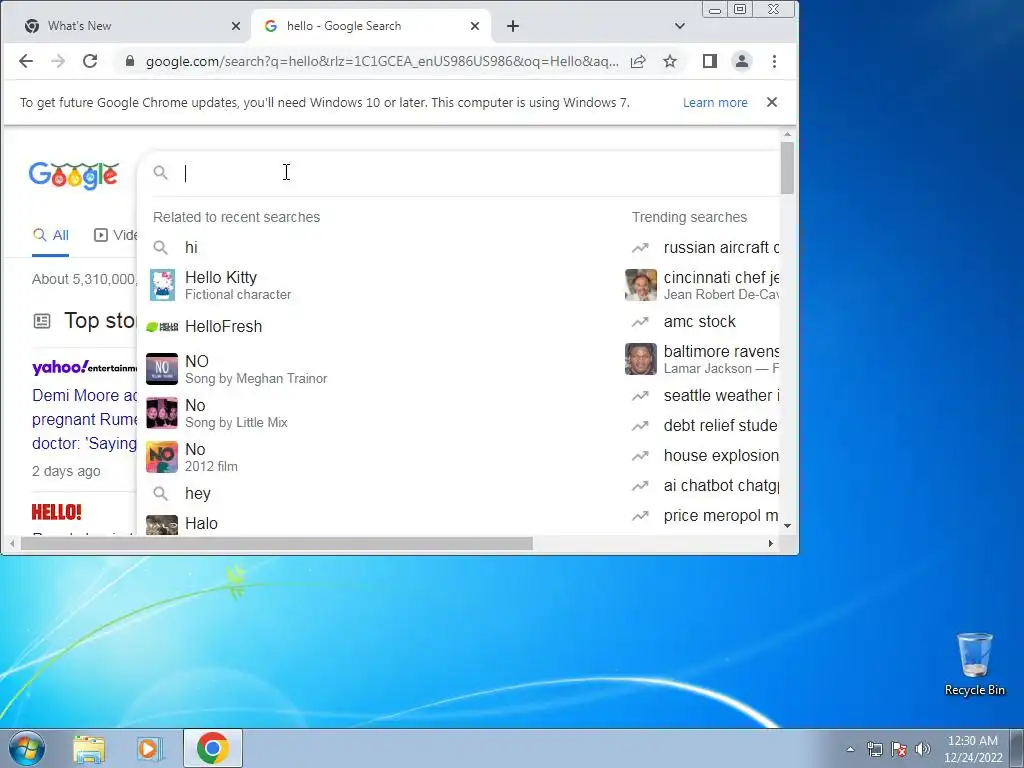This screenshot has height=768, width=1024.
Task: Select the Videos results tab
Action: [116, 235]
